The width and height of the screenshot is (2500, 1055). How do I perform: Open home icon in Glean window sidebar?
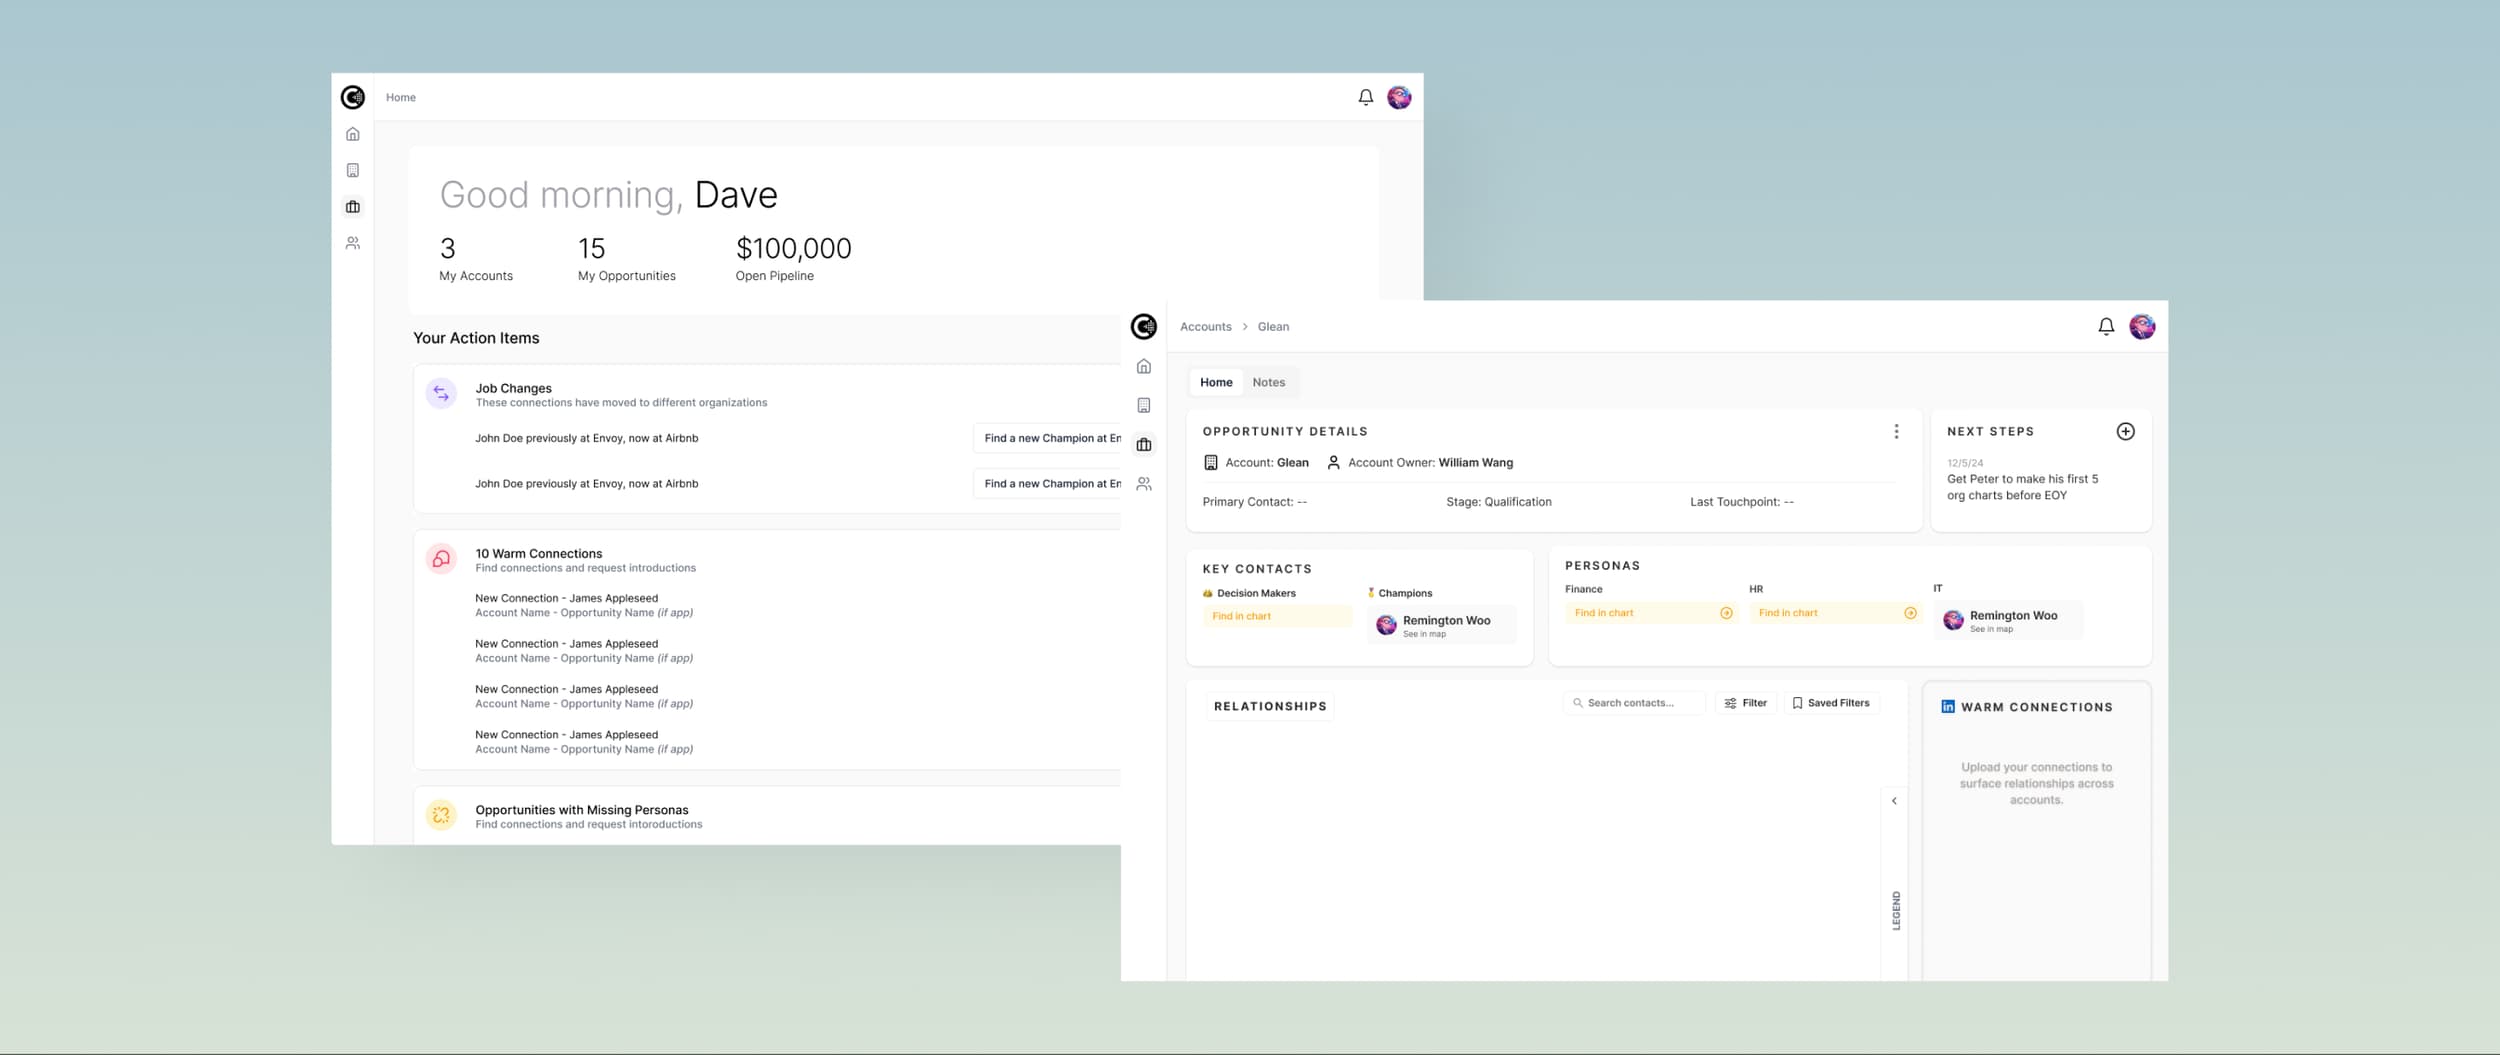point(1143,367)
